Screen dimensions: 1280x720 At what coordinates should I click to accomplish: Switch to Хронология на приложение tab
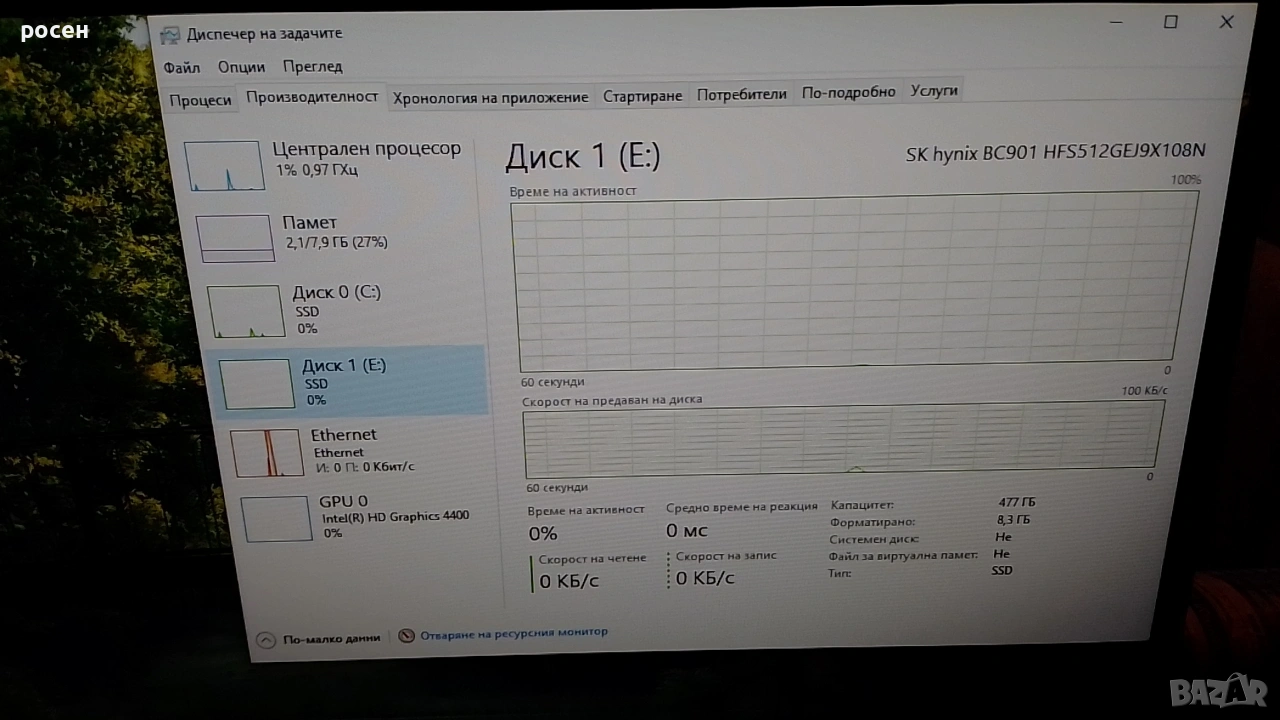[490, 97]
